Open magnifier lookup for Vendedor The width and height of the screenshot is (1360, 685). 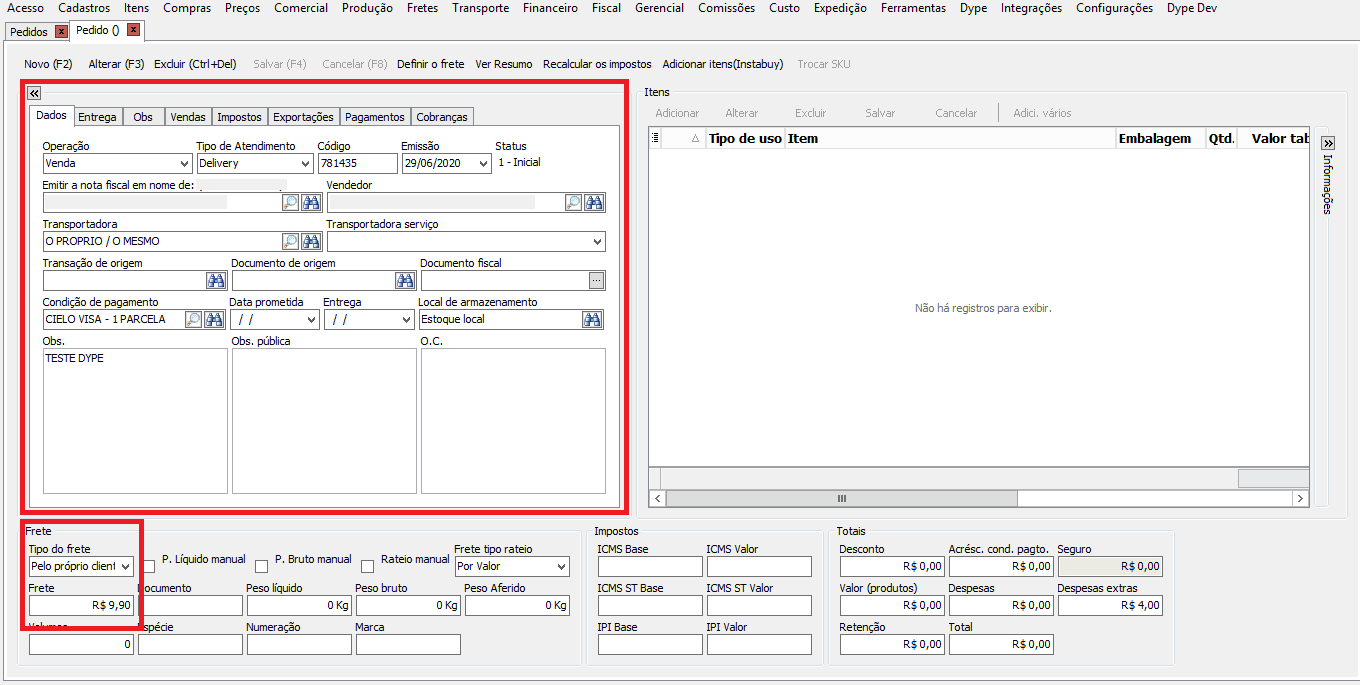pos(574,202)
